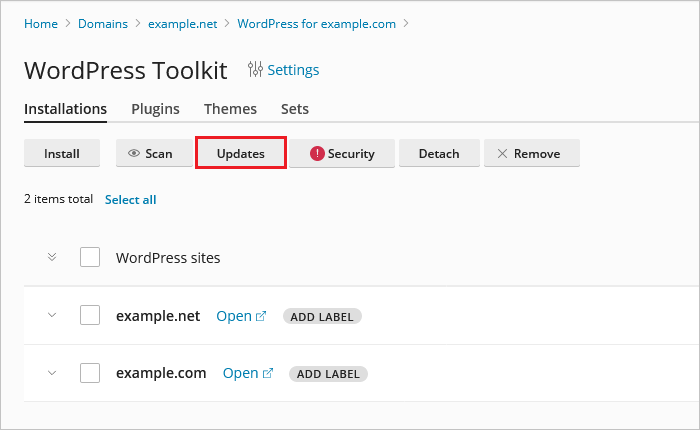
Task: Go to the Sets tab
Action: coord(295,109)
